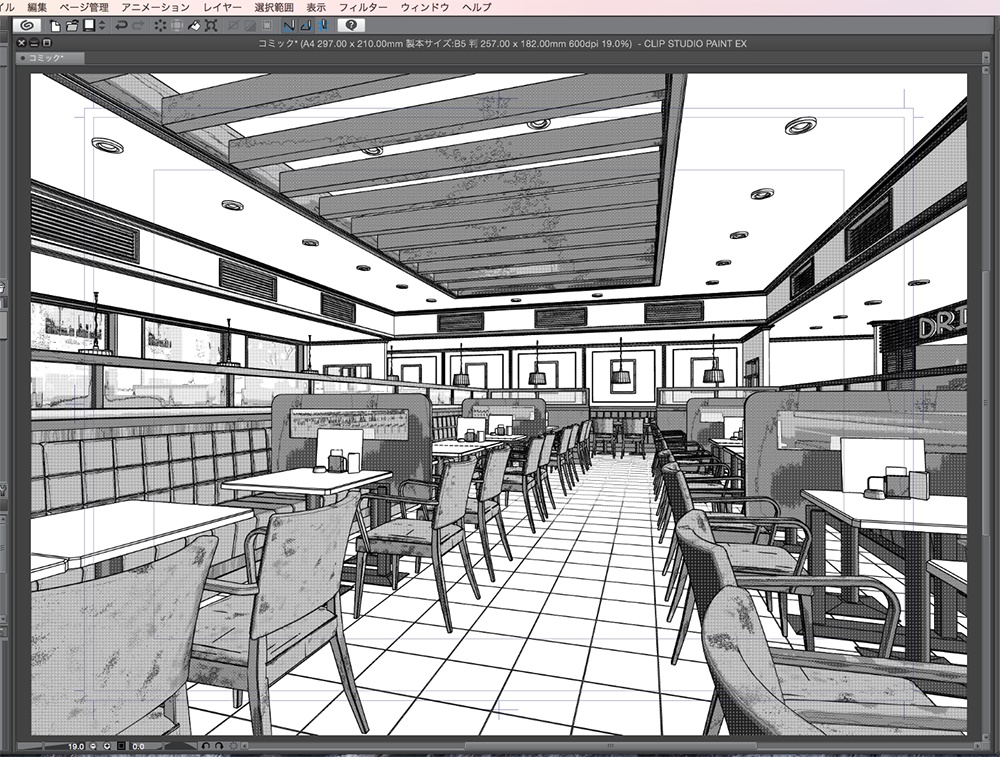Open CLIP STUDIO support question mark button
The image size is (1000, 757).
click(x=351, y=25)
